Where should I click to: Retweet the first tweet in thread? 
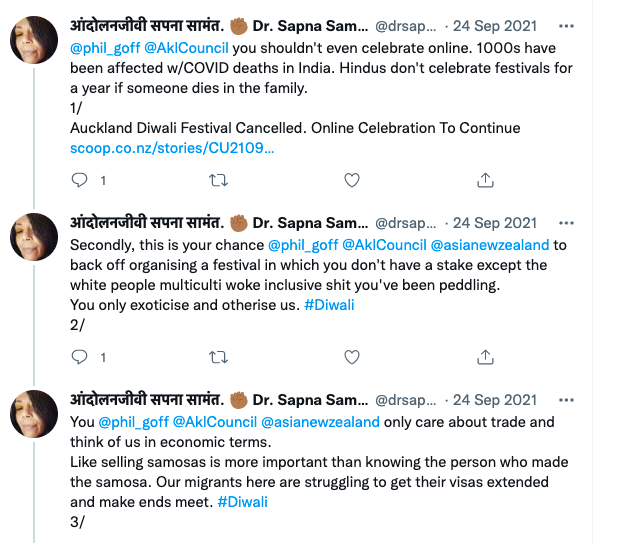(216, 180)
